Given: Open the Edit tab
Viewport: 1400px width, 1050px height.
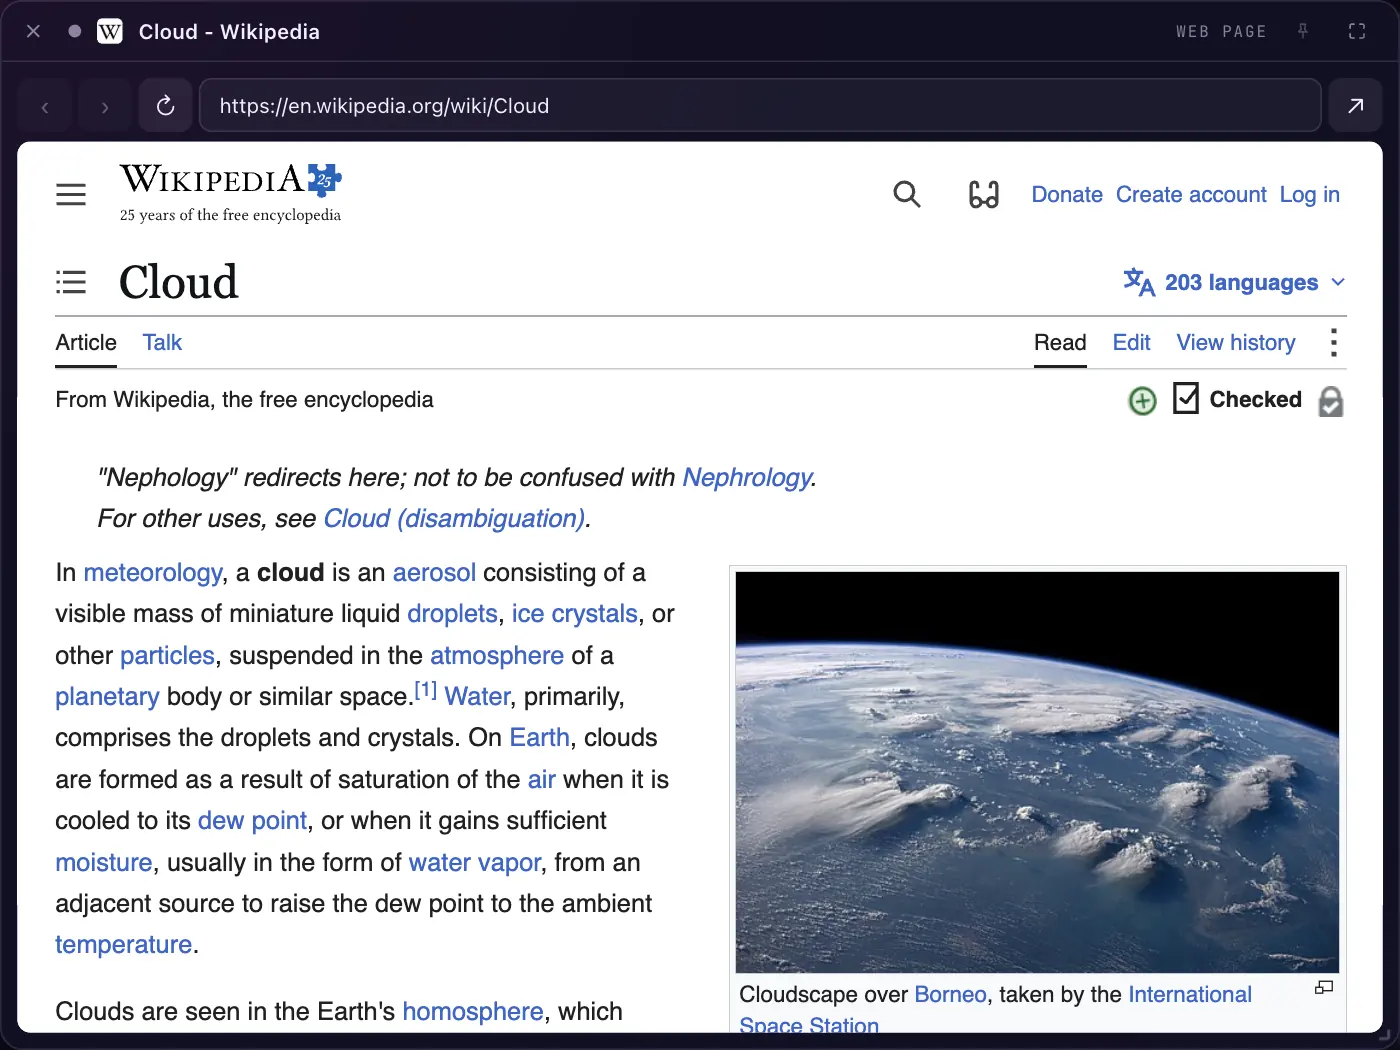Looking at the screenshot, I should (1132, 343).
